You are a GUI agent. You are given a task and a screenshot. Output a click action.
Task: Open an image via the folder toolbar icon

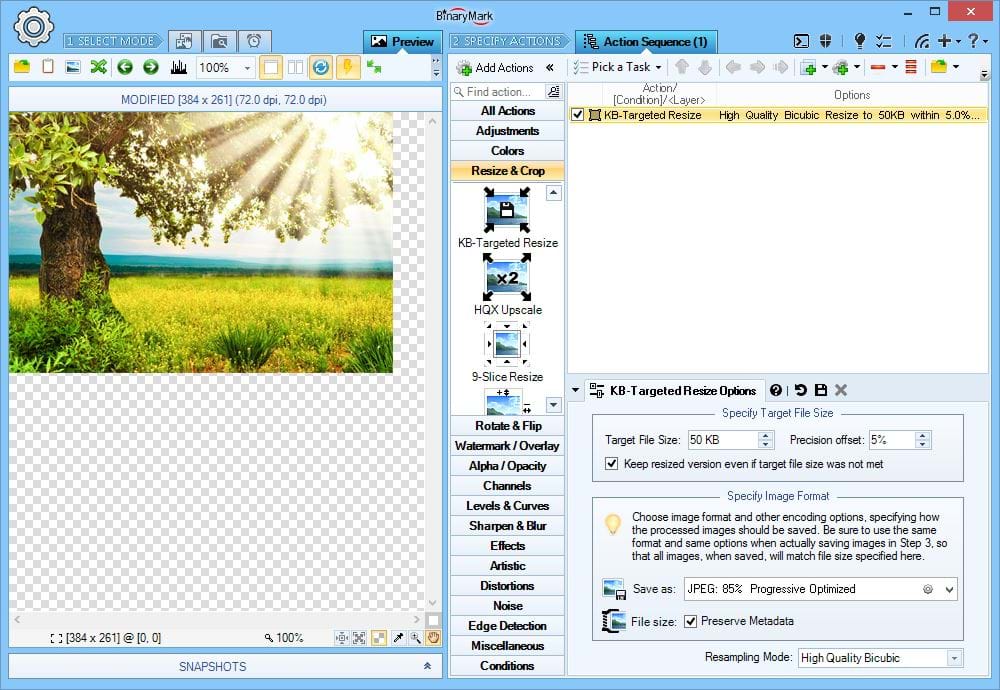click(20, 67)
